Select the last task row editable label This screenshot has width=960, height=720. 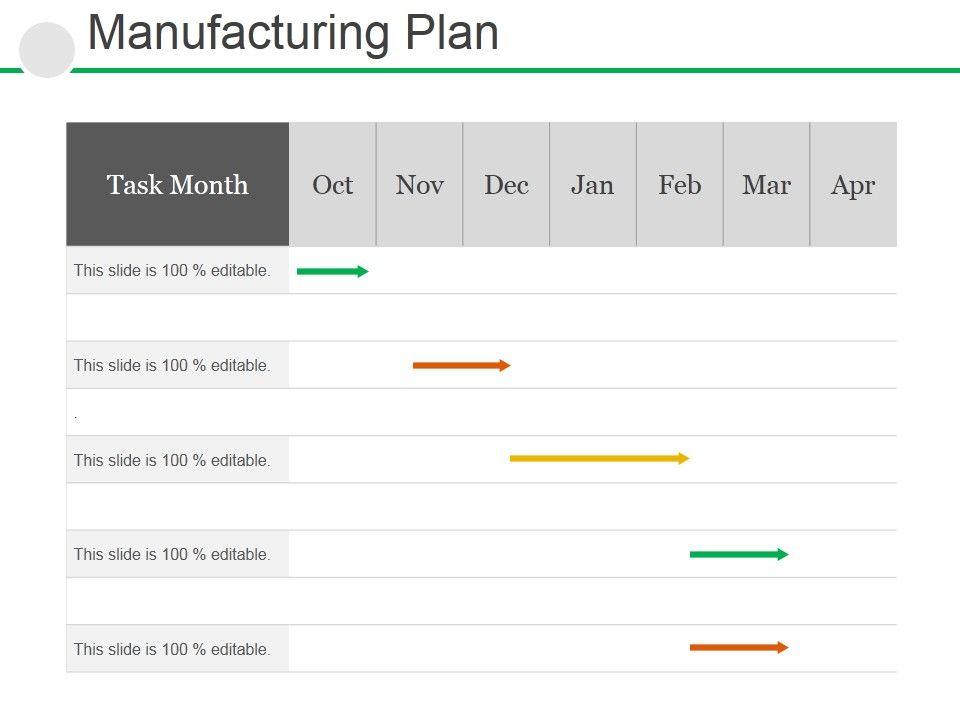172,650
